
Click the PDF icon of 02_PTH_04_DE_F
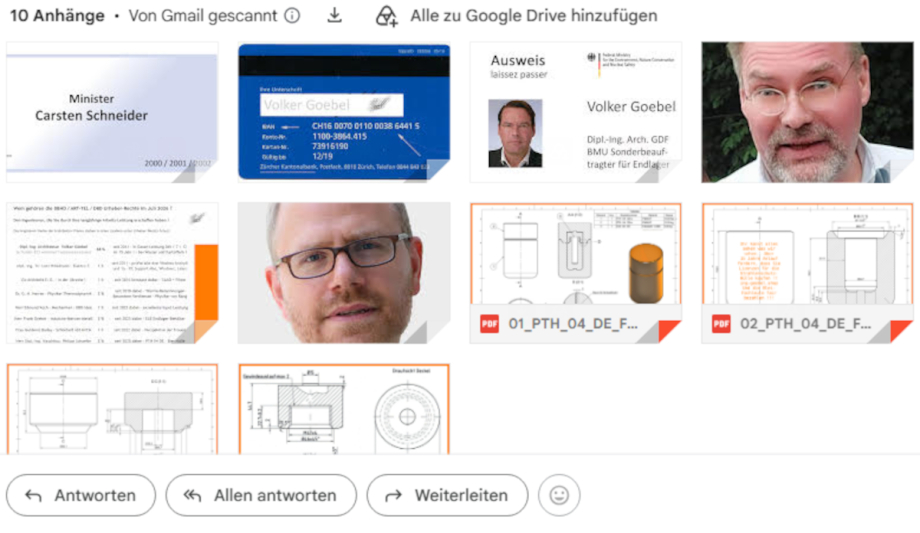[721, 323]
